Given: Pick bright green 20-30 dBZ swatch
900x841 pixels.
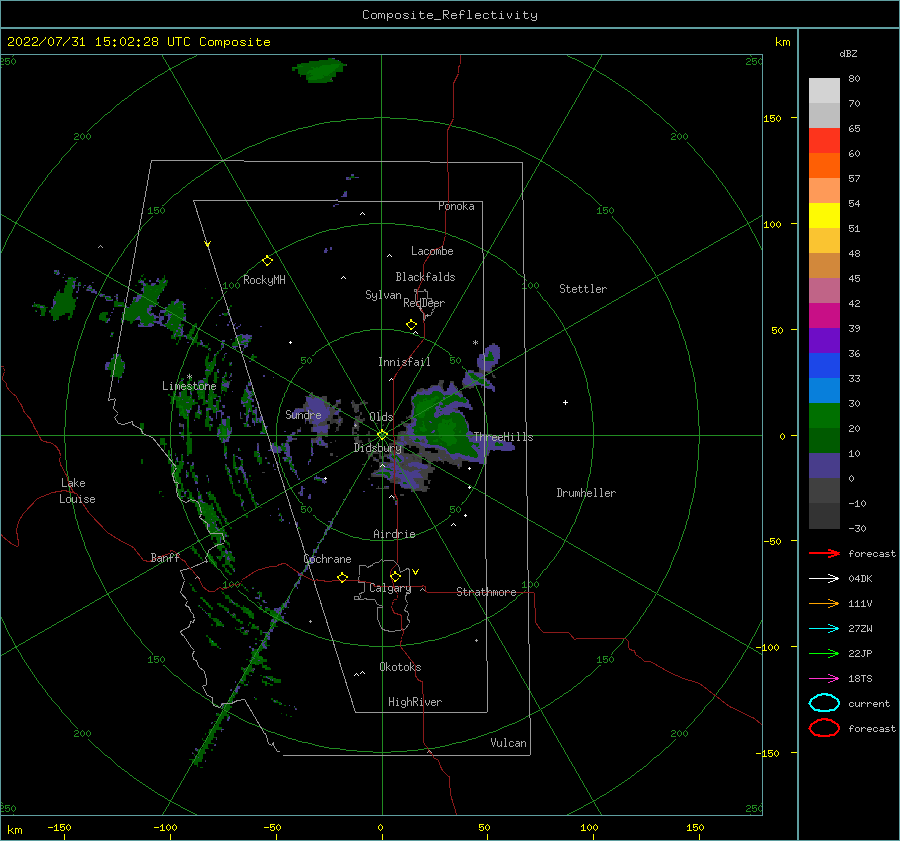Looking at the screenshot, I should (824, 415).
